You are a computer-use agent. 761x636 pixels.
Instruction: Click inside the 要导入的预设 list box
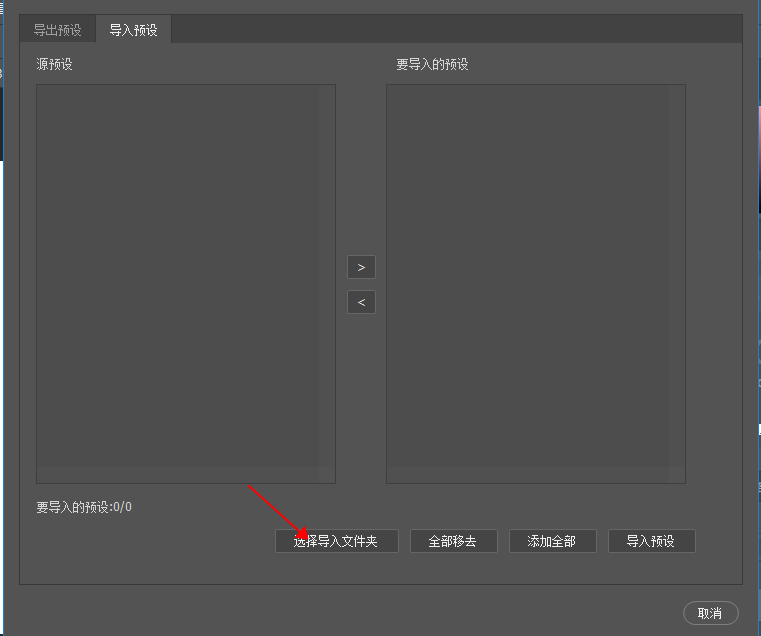click(x=536, y=284)
